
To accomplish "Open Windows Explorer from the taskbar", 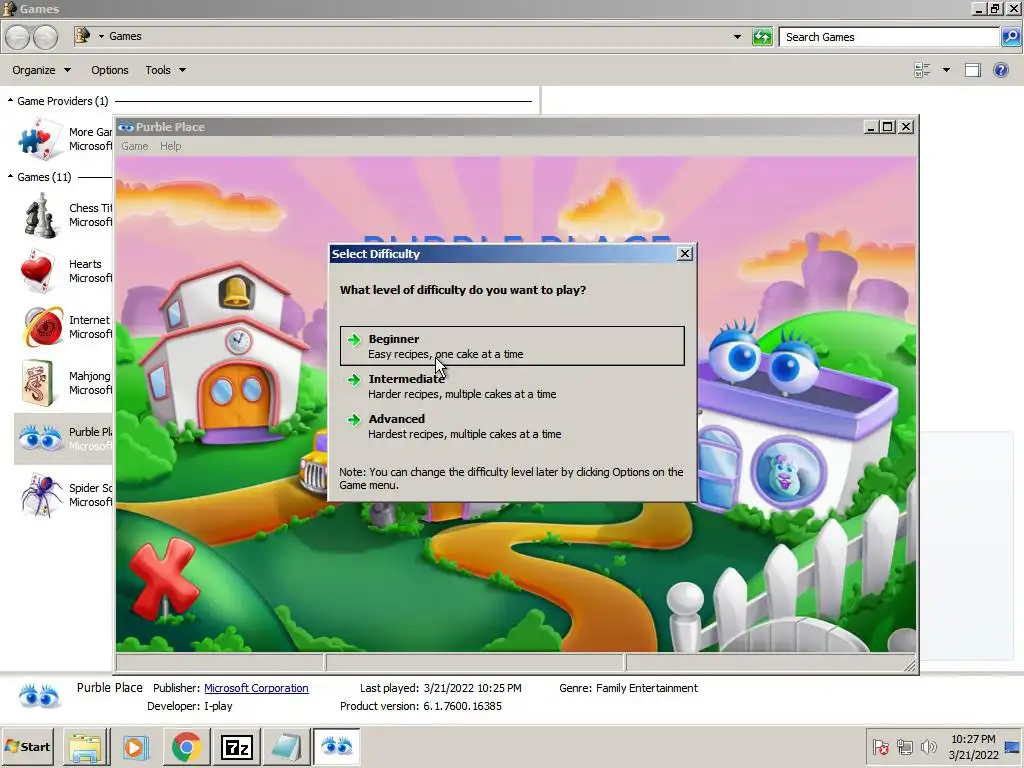I will [x=86, y=746].
